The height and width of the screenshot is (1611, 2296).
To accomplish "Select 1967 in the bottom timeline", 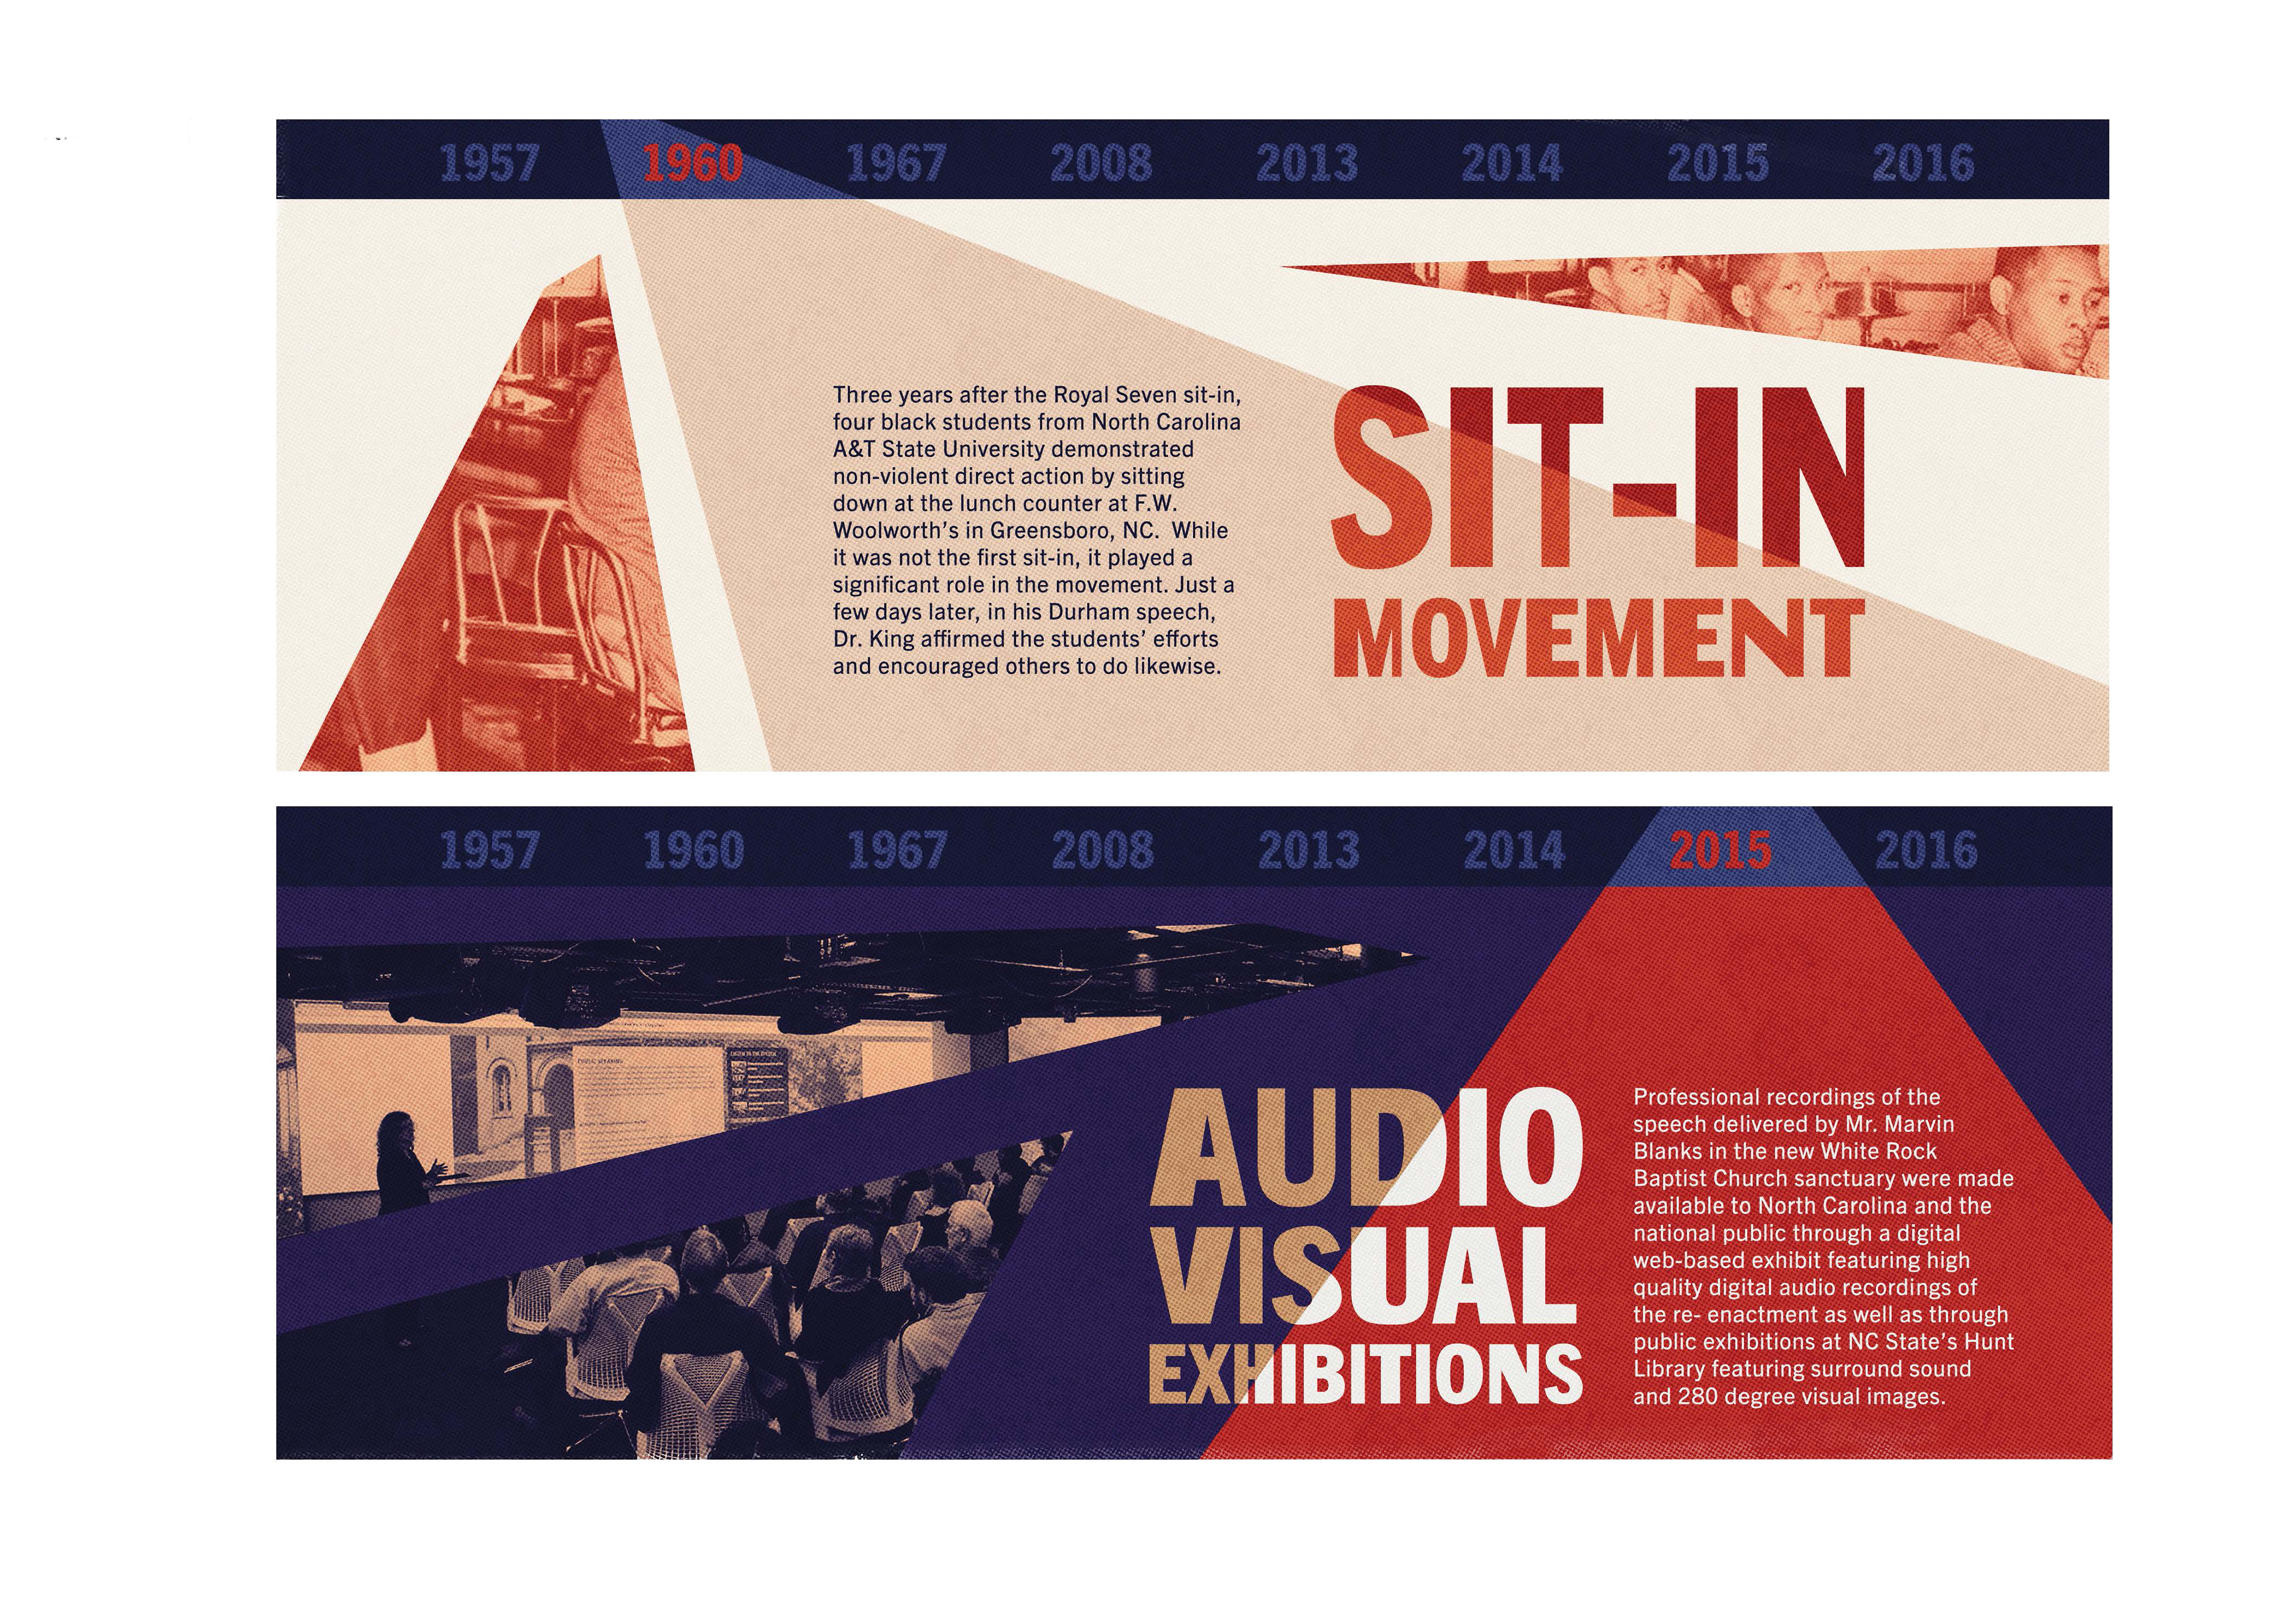I will pos(897,851).
